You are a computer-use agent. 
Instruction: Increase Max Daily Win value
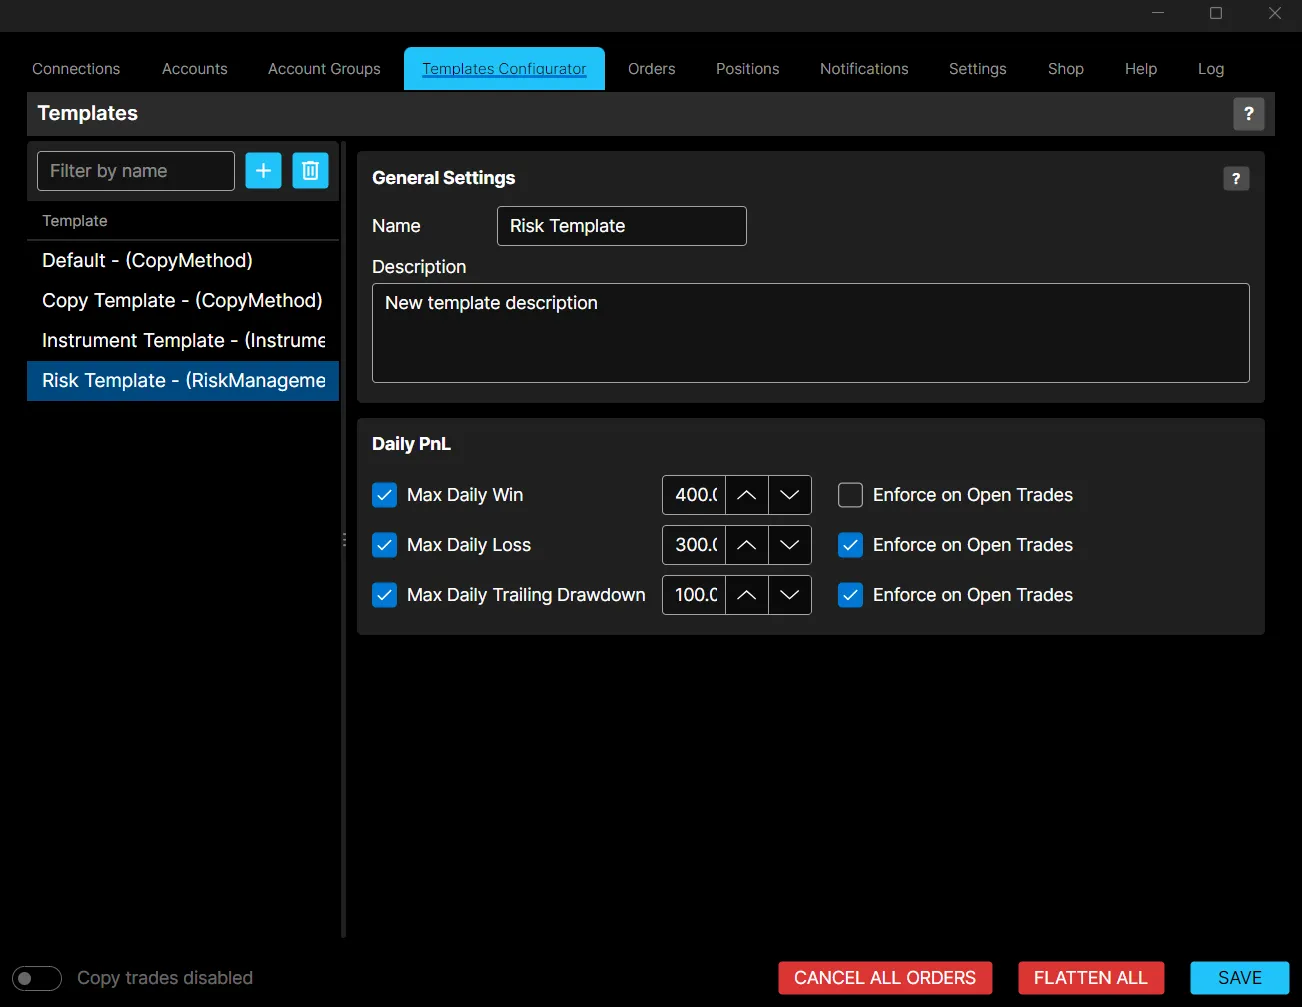point(746,495)
